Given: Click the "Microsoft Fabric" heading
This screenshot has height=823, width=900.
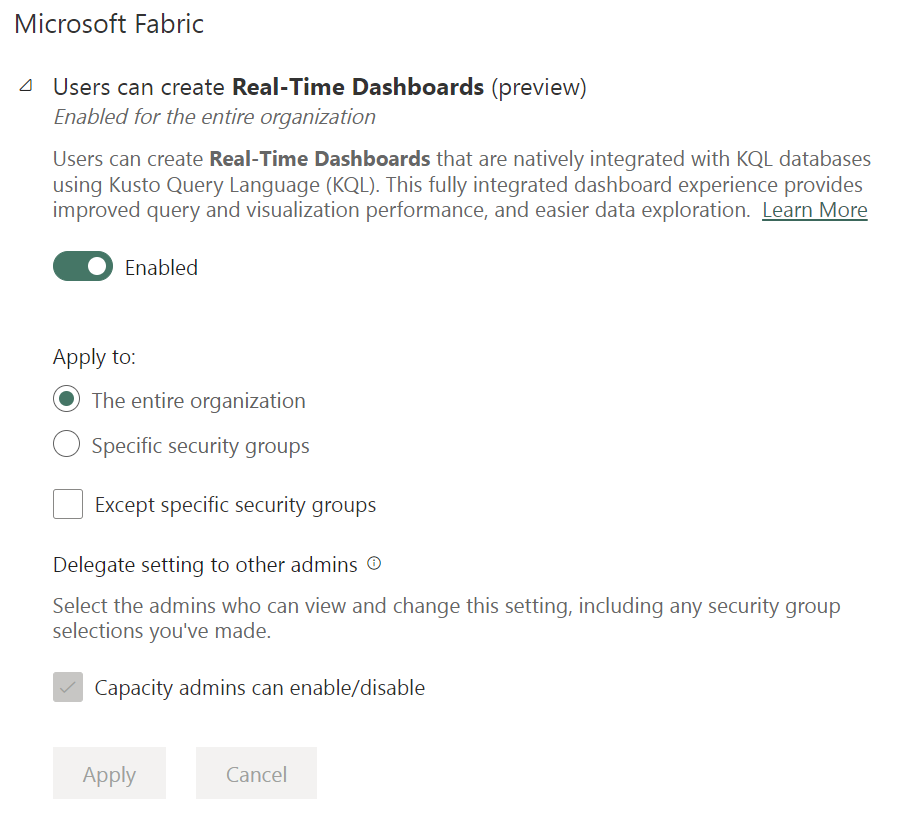Looking at the screenshot, I should point(109,23).
